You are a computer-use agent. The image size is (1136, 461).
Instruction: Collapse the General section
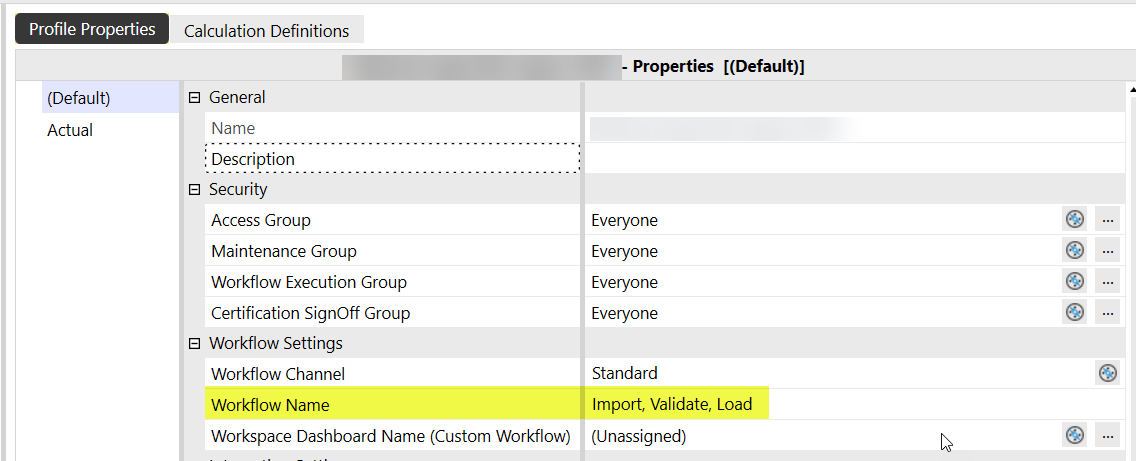click(x=195, y=98)
